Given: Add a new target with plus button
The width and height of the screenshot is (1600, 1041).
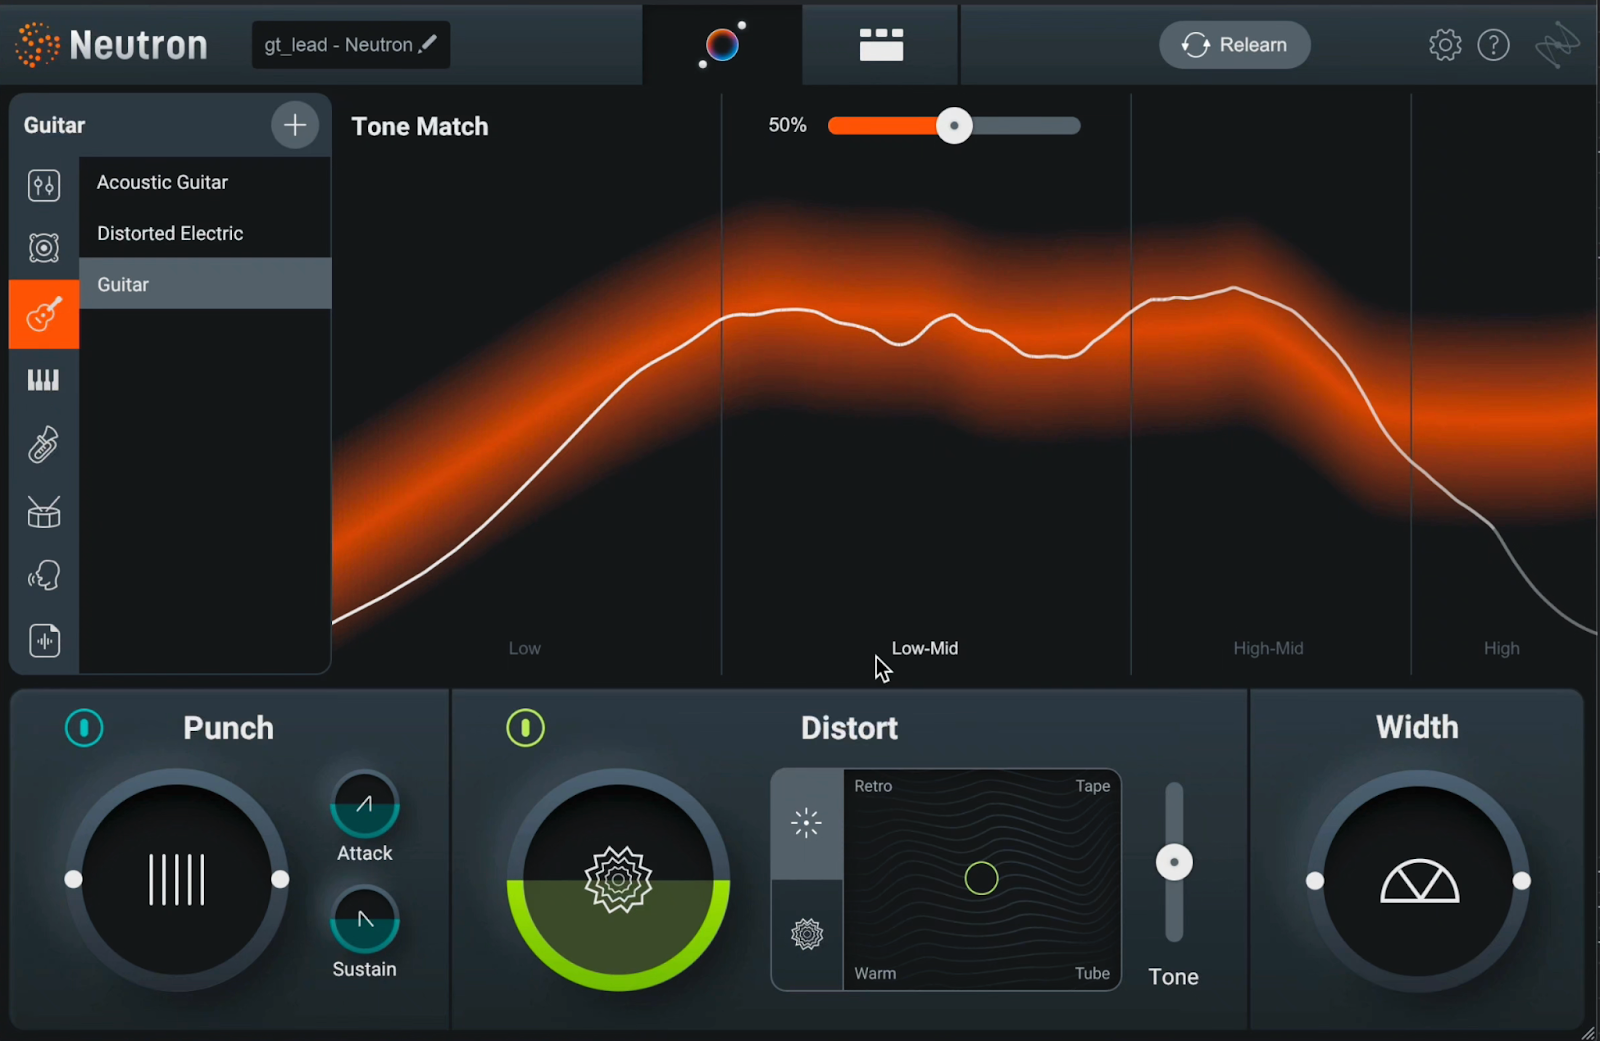Looking at the screenshot, I should [x=295, y=125].
